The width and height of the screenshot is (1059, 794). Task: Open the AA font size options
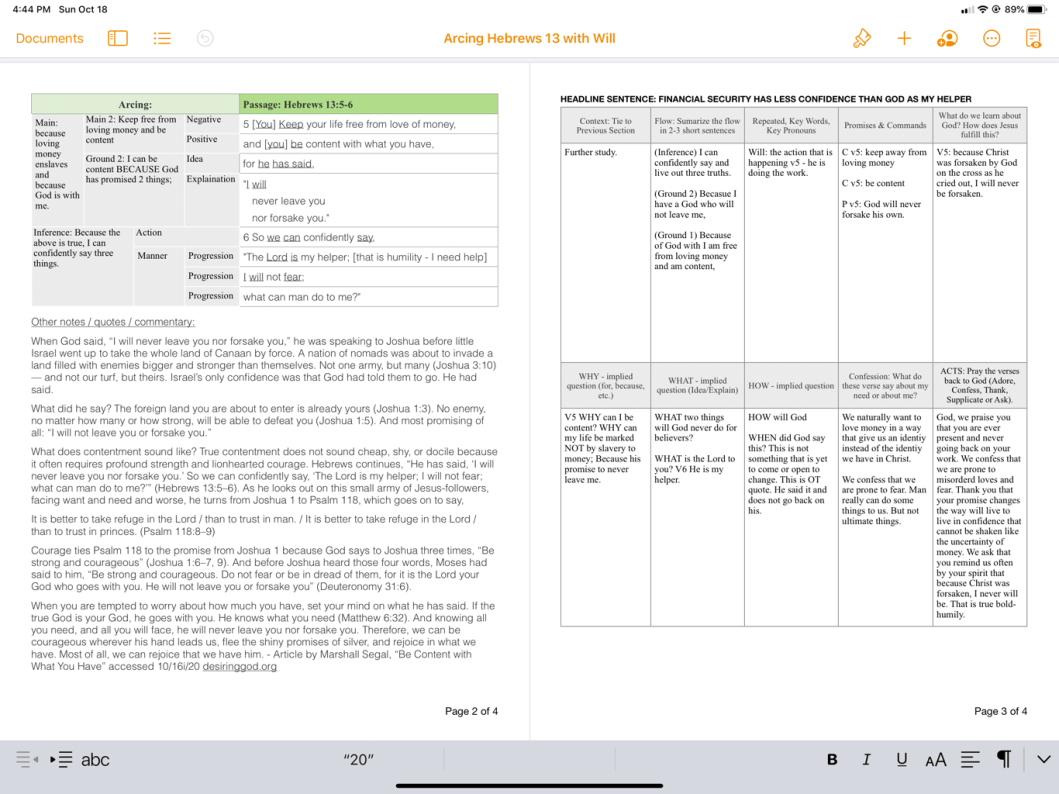[936, 759]
